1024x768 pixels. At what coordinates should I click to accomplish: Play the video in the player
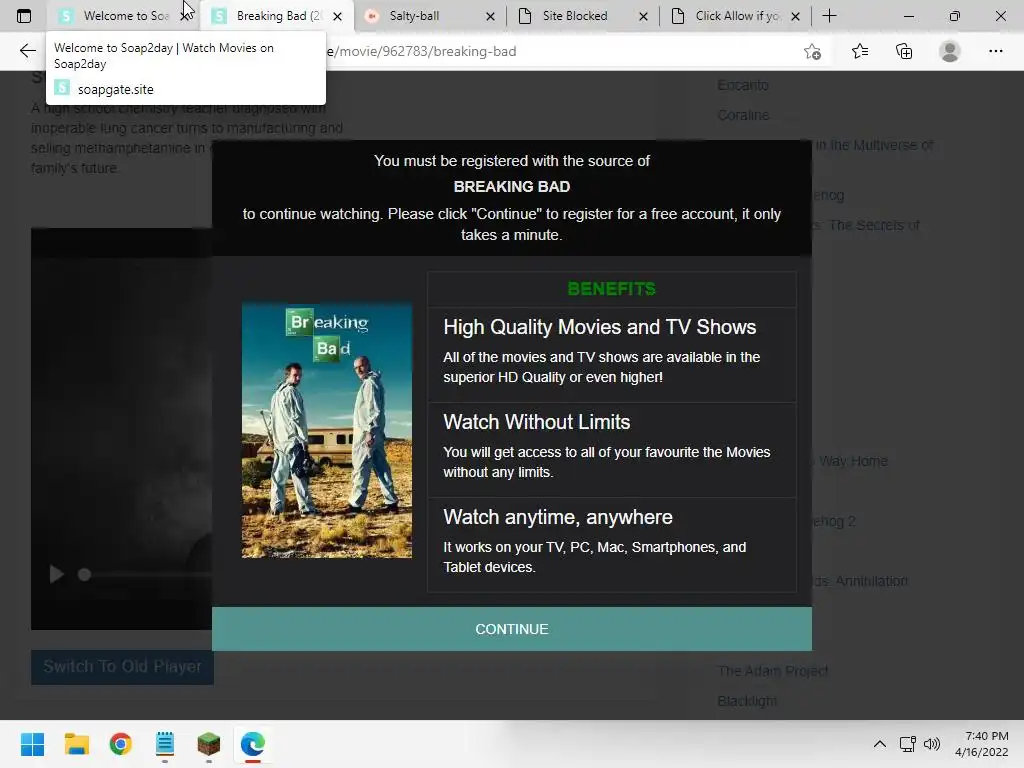57,574
